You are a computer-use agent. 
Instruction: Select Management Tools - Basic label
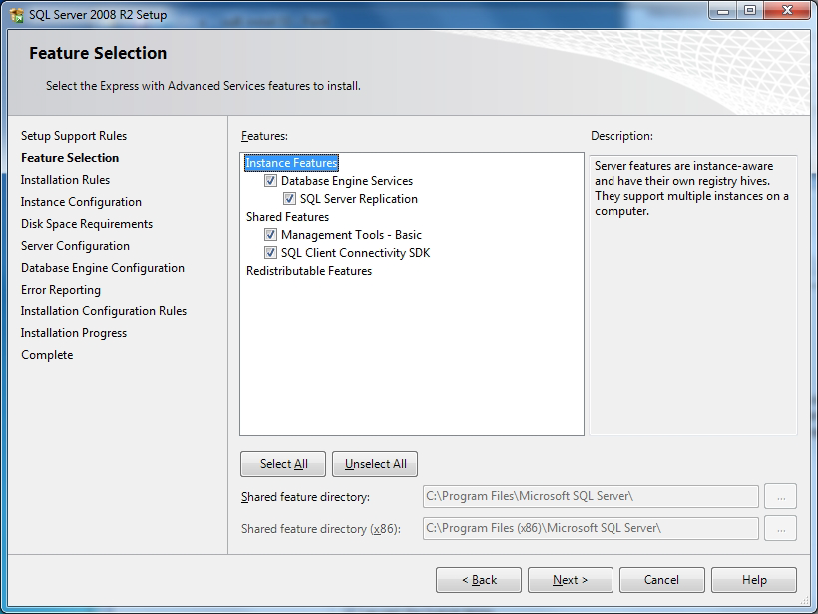(x=351, y=235)
